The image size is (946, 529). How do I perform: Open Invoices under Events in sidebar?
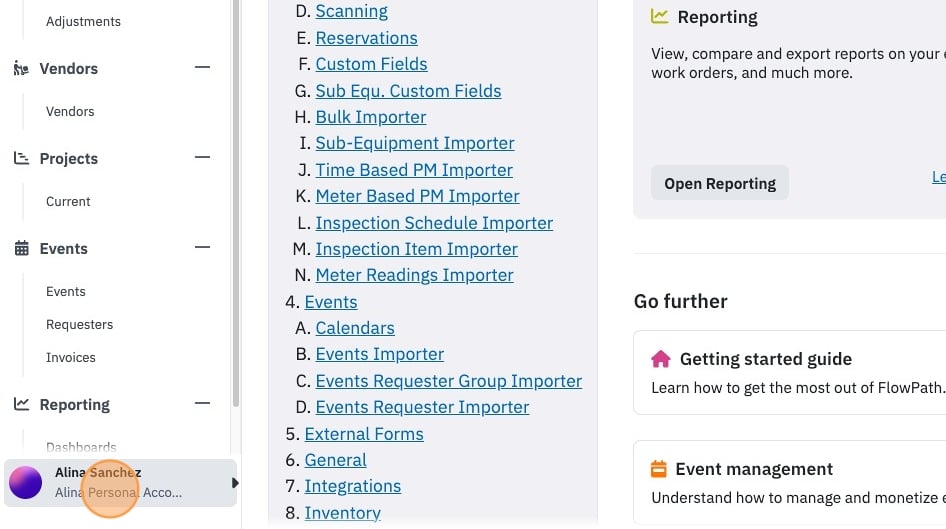pyautogui.click(x=71, y=358)
